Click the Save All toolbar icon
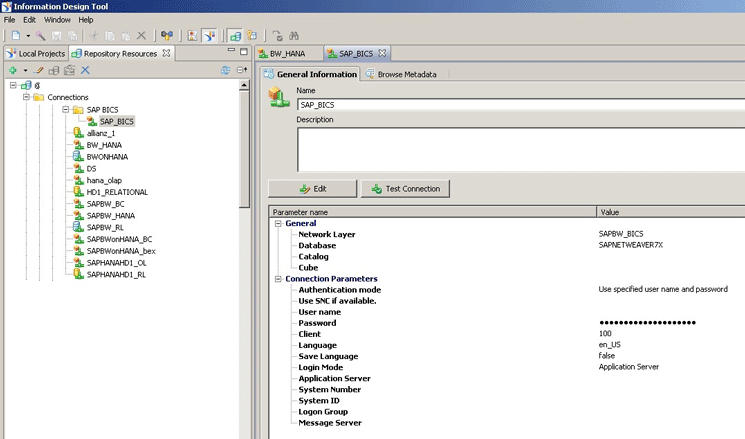Viewport: 745px width, 439px height. [x=72, y=36]
